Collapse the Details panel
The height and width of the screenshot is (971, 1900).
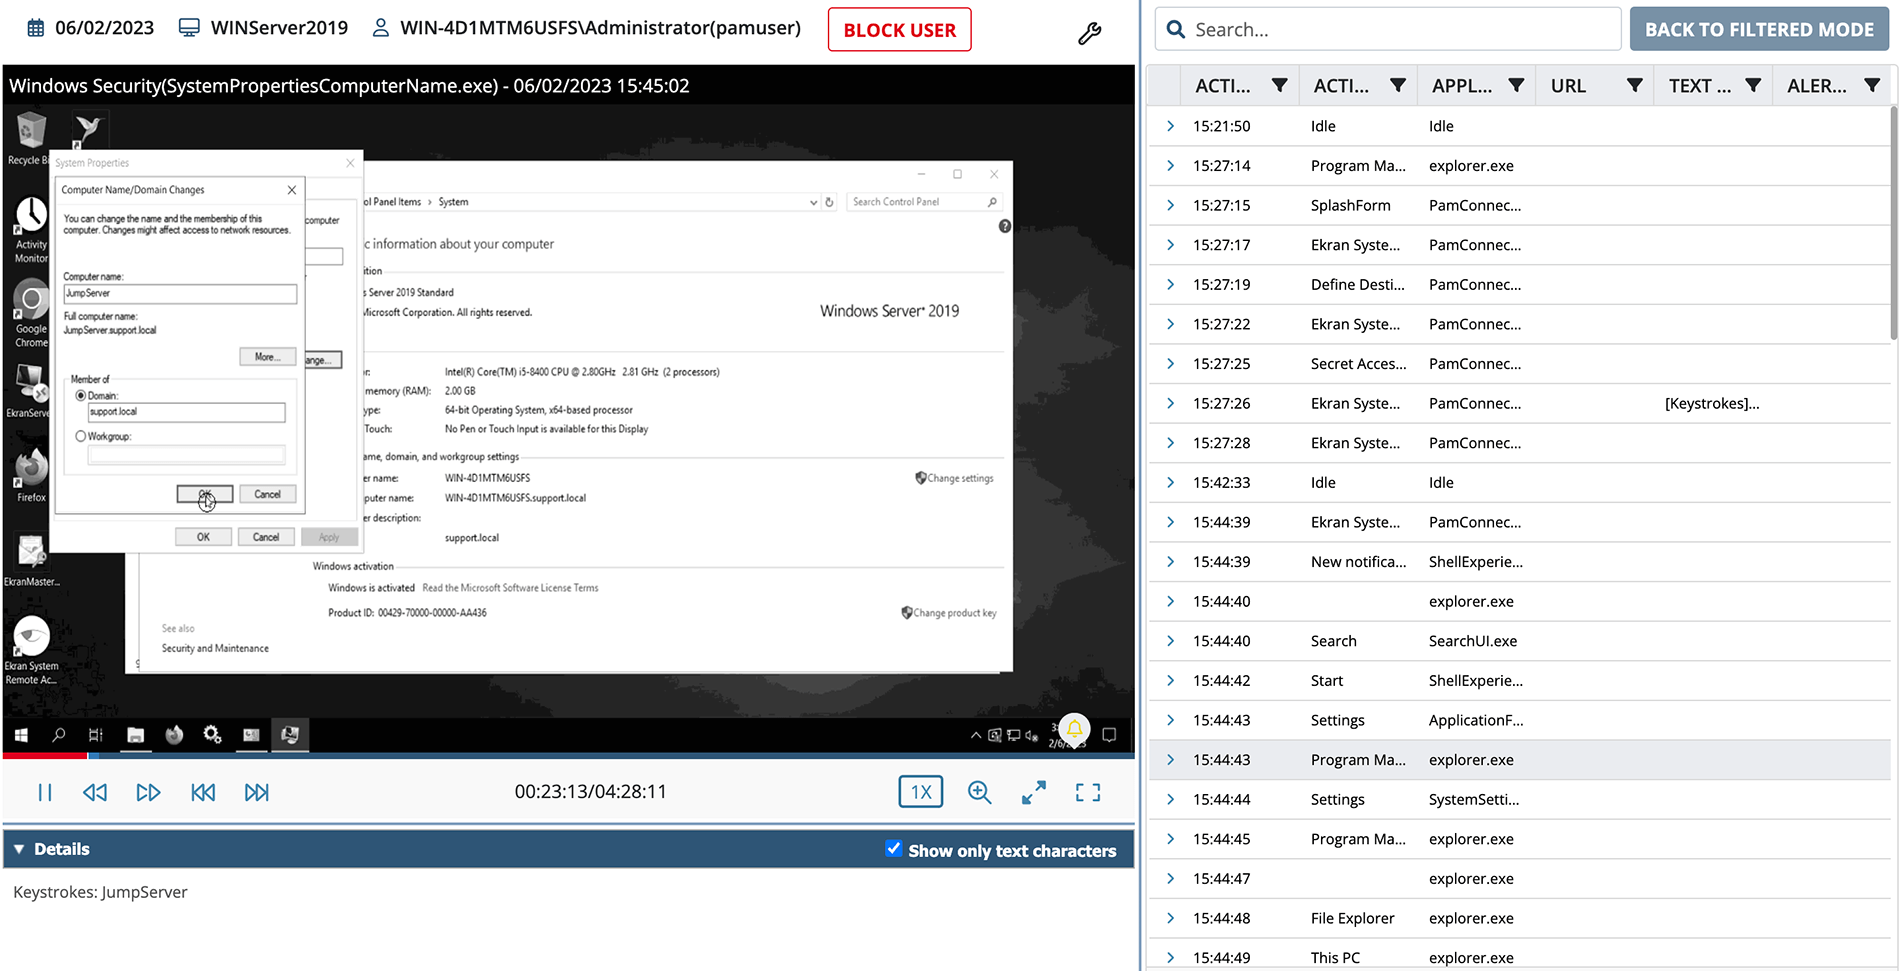[x=19, y=849]
